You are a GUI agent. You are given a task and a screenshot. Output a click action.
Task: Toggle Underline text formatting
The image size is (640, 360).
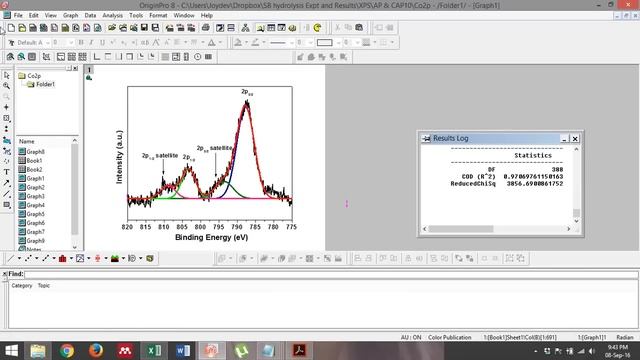(102, 42)
